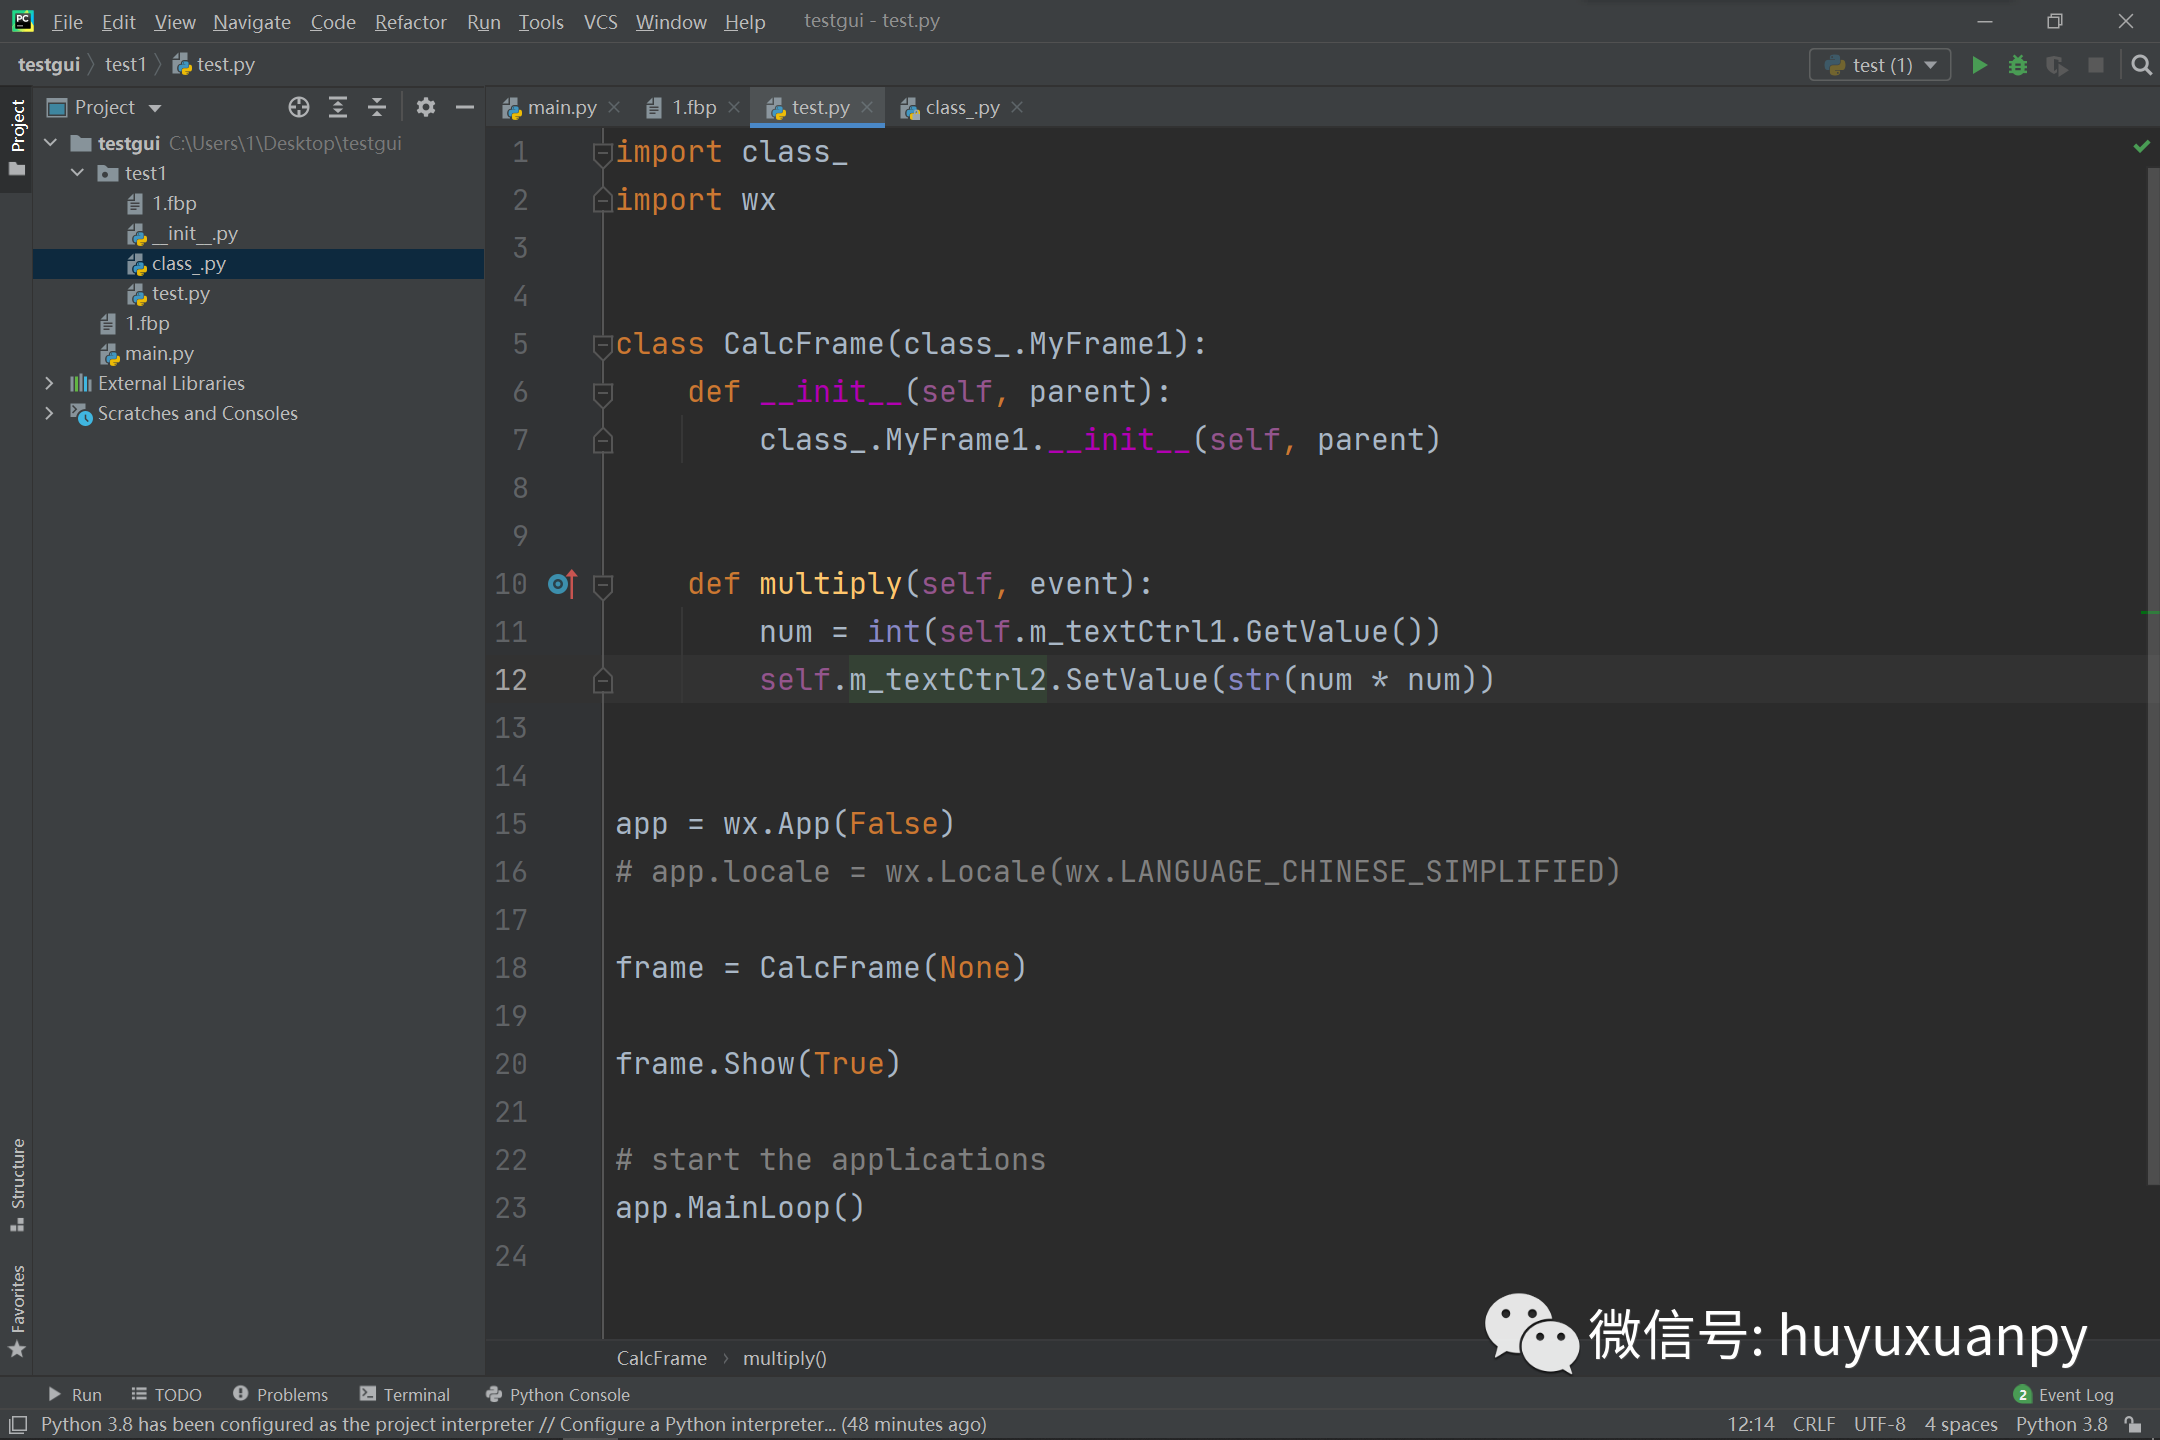This screenshot has height=1440, width=2160.
Task: Expand the External Libraries node
Action: tap(50, 383)
